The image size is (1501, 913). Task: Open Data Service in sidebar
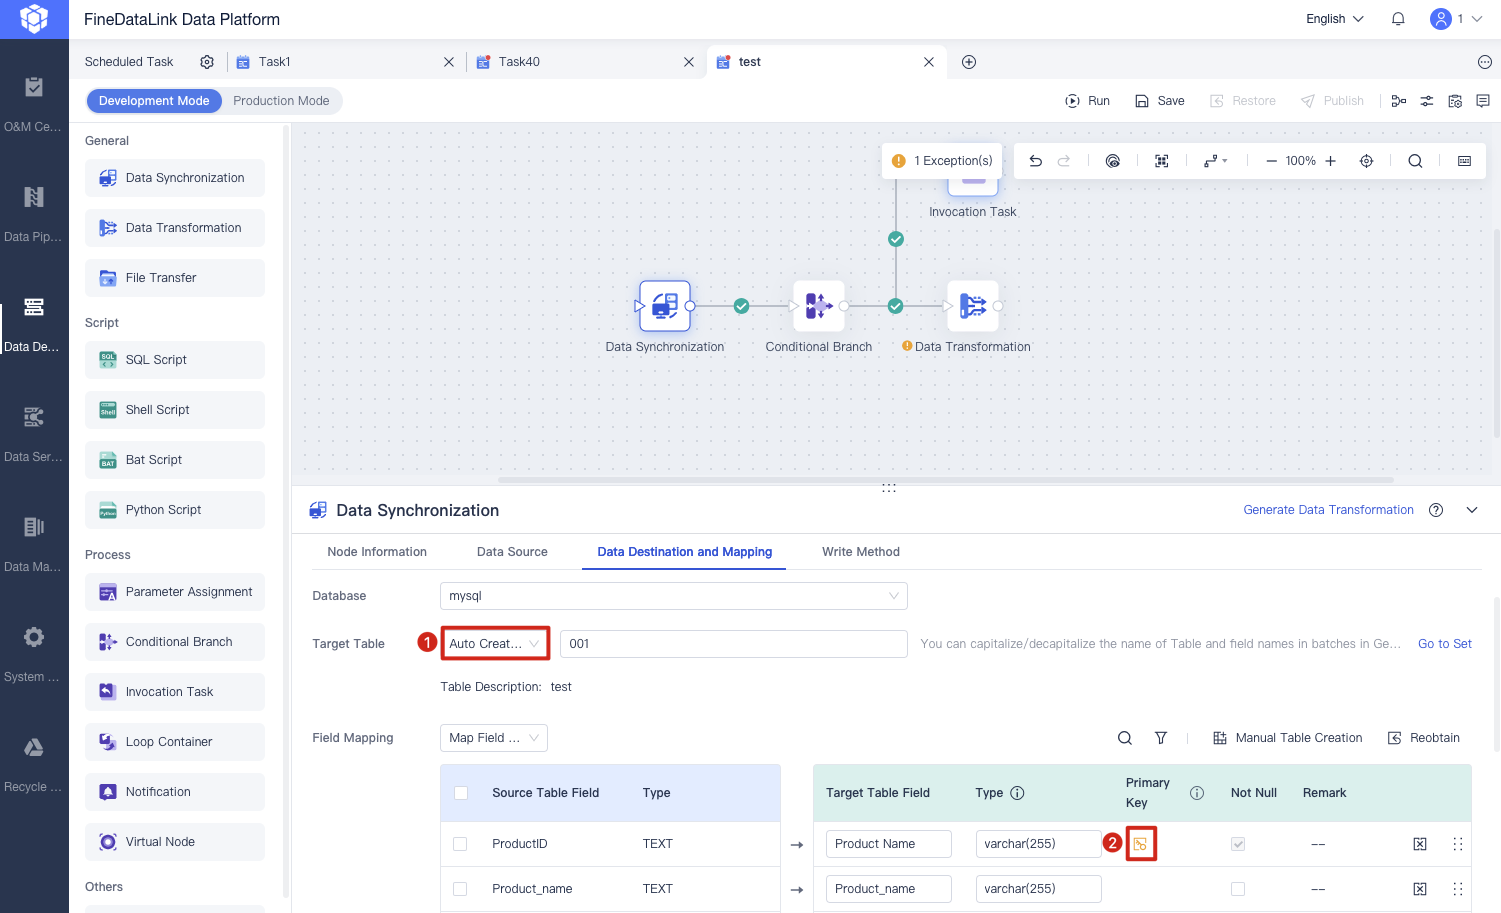click(x=34, y=434)
